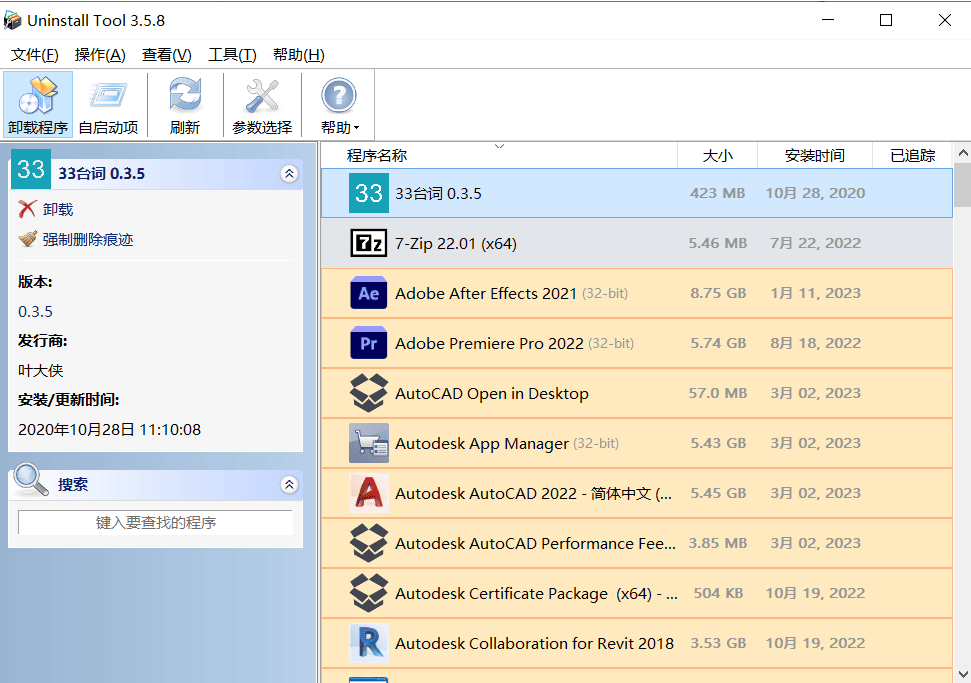The image size is (971, 683).
Task: Select Autodesk Certificate Package (x64) row
Action: point(637,593)
